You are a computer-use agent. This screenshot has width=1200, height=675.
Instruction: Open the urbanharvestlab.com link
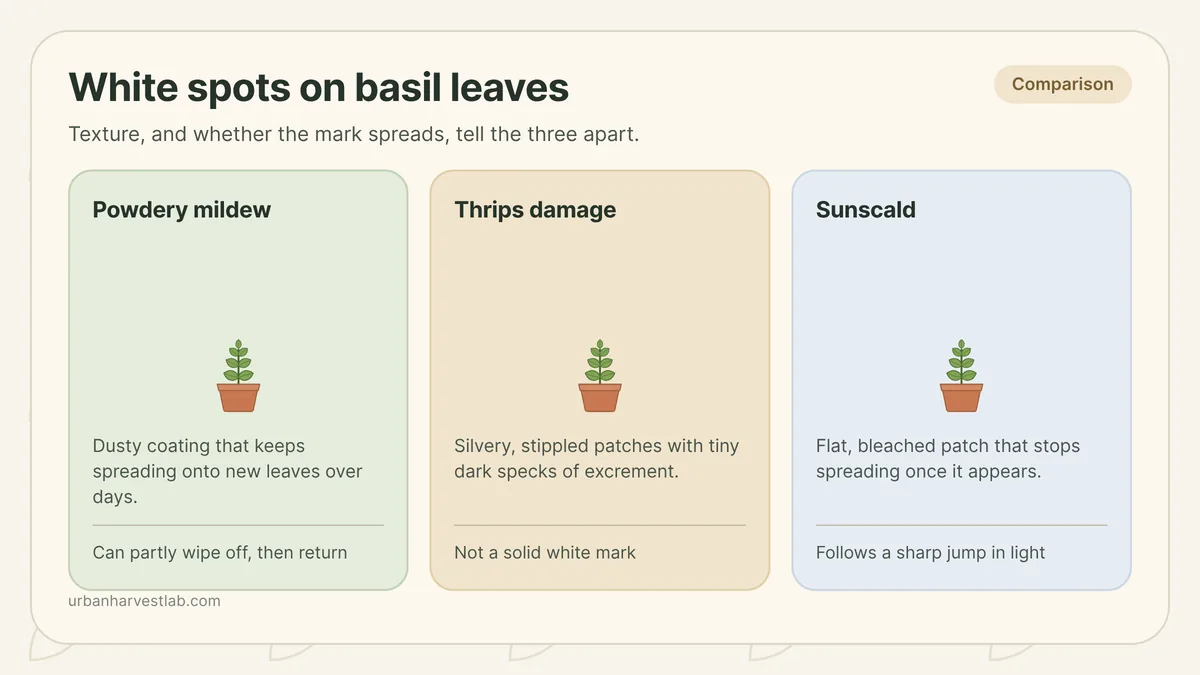(x=144, y=601)
